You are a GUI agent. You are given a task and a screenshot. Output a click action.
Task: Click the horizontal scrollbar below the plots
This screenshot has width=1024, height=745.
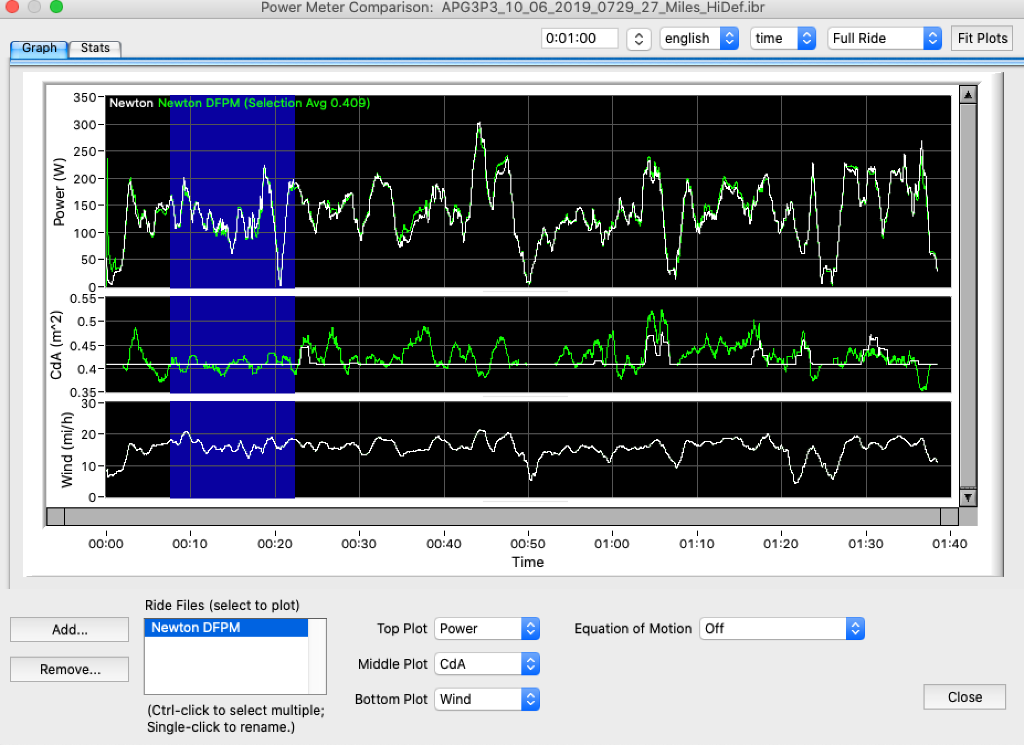point(502,516)
